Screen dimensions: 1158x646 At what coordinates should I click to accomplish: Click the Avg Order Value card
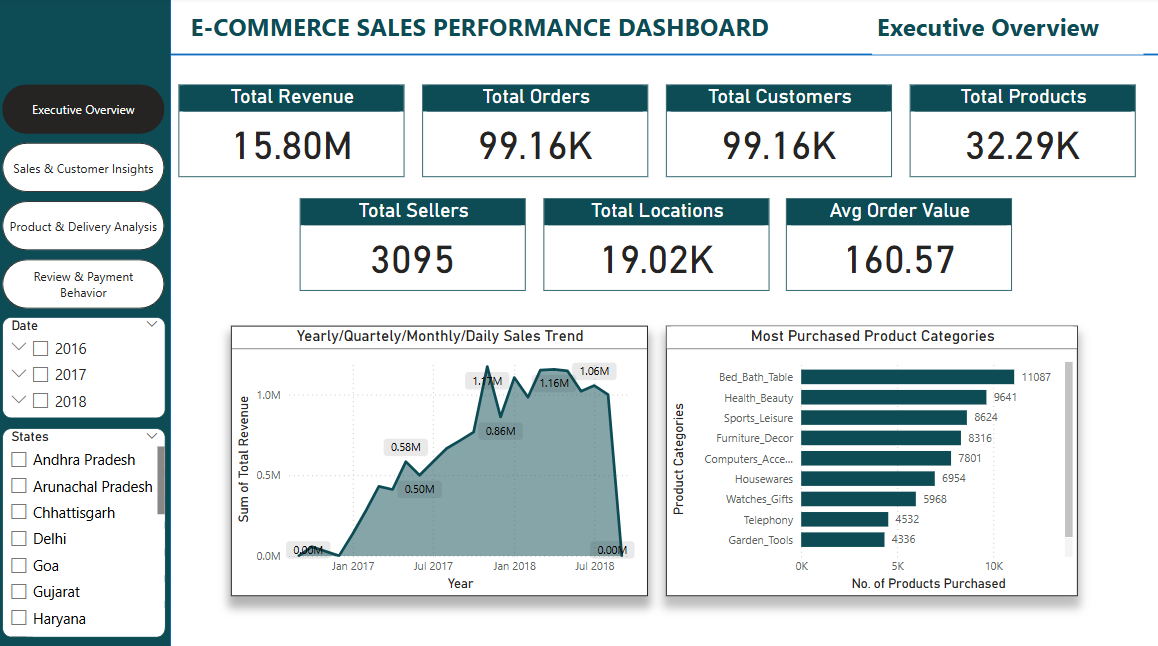click(x=898, y=244)
